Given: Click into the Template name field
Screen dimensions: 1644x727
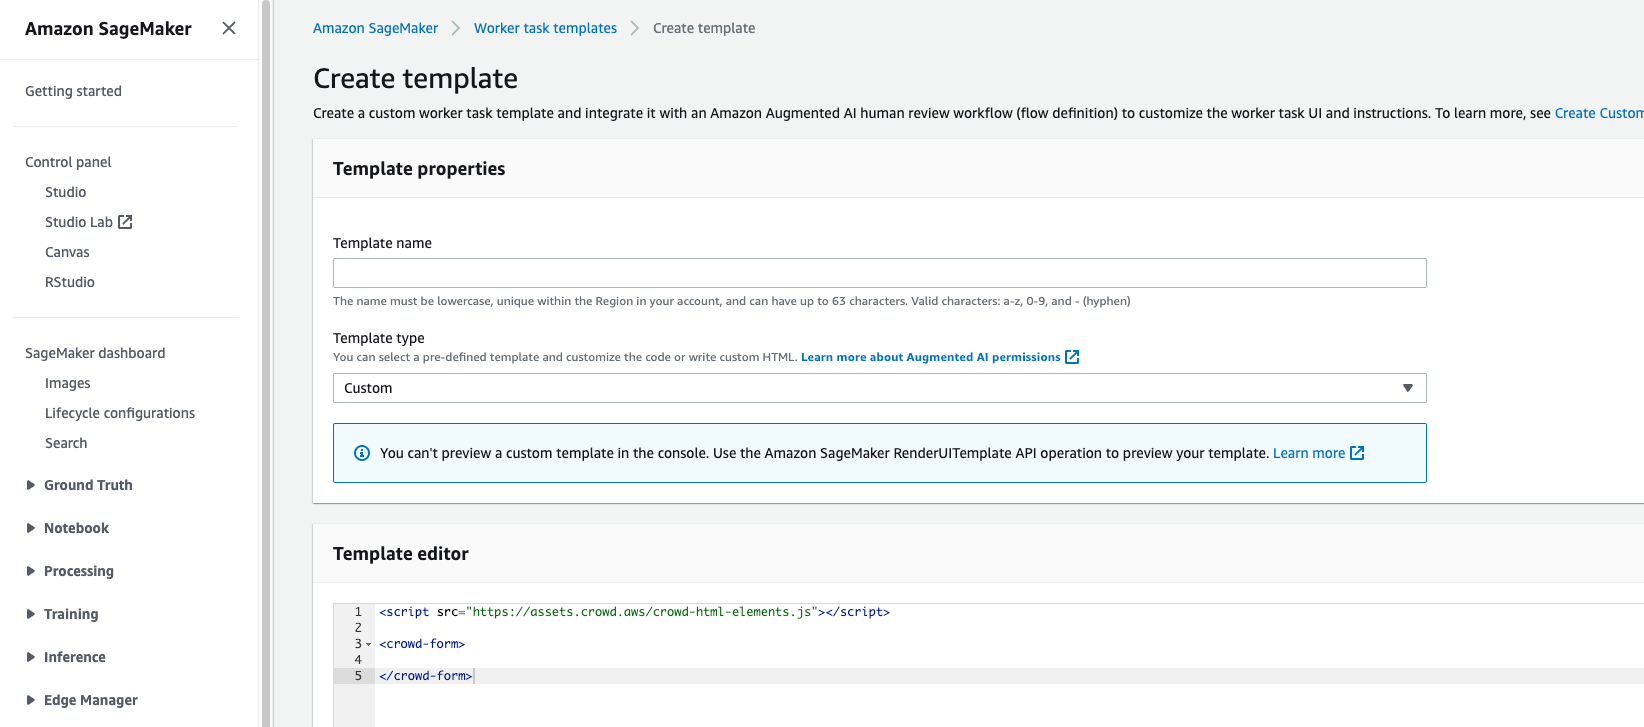Looking at the screenshot, I should coord(879,273).
